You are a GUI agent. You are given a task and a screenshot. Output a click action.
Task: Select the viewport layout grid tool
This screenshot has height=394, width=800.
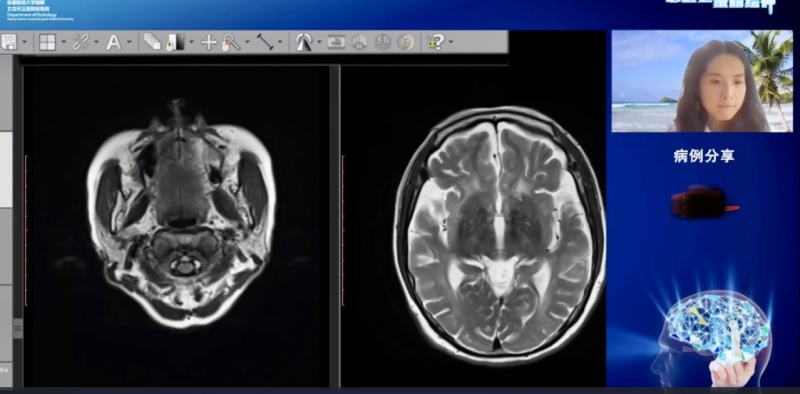click(47, 42)
